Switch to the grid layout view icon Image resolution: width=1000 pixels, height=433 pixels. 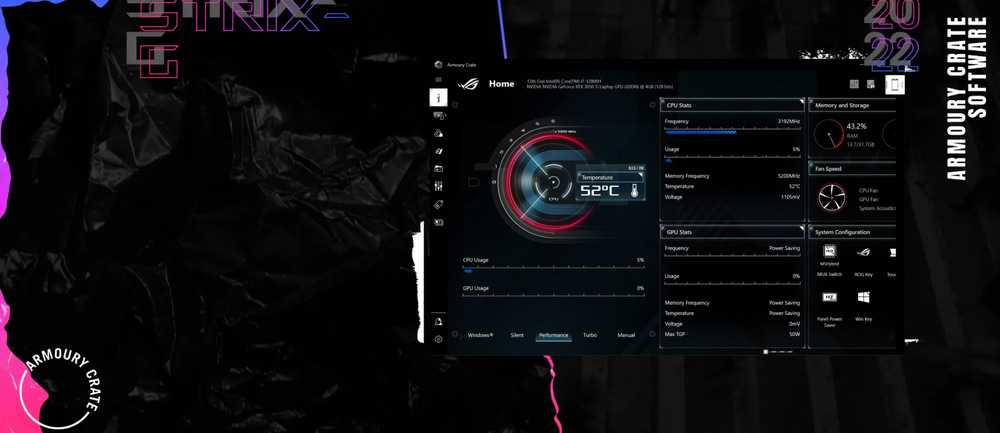coord(854,84)
